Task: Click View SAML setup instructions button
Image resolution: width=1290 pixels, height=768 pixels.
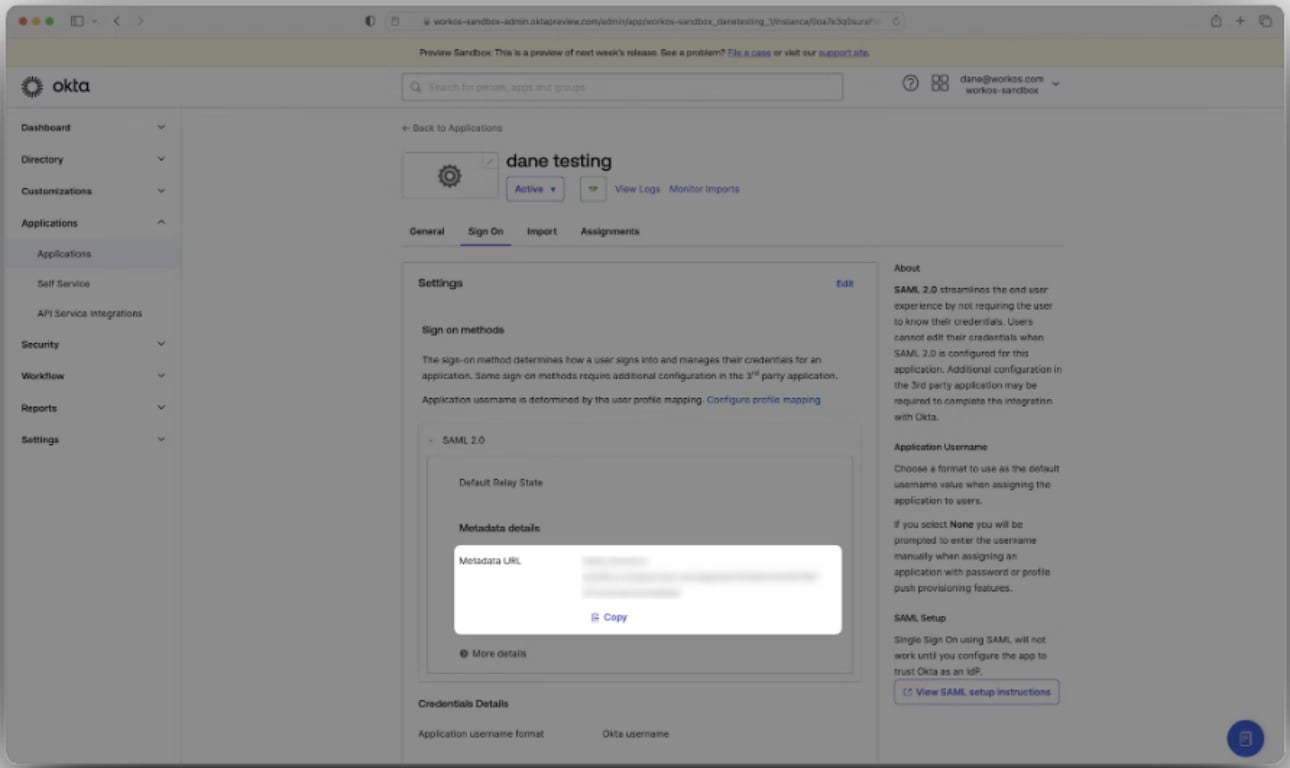Action: [x=976, y=692]
